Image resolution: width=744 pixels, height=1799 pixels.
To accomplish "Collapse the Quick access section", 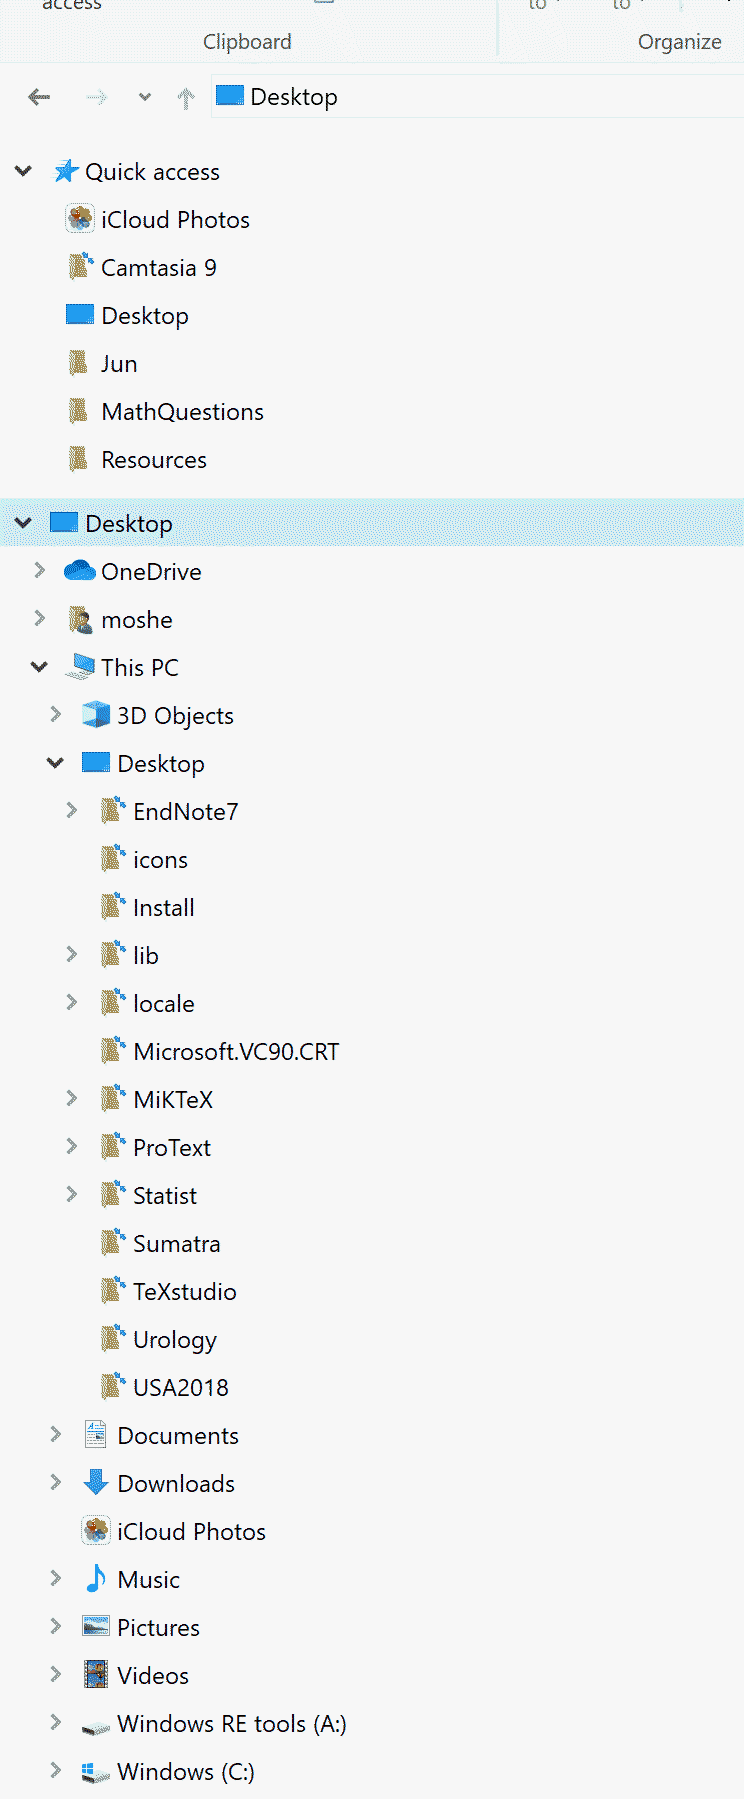I will (24, 171).
